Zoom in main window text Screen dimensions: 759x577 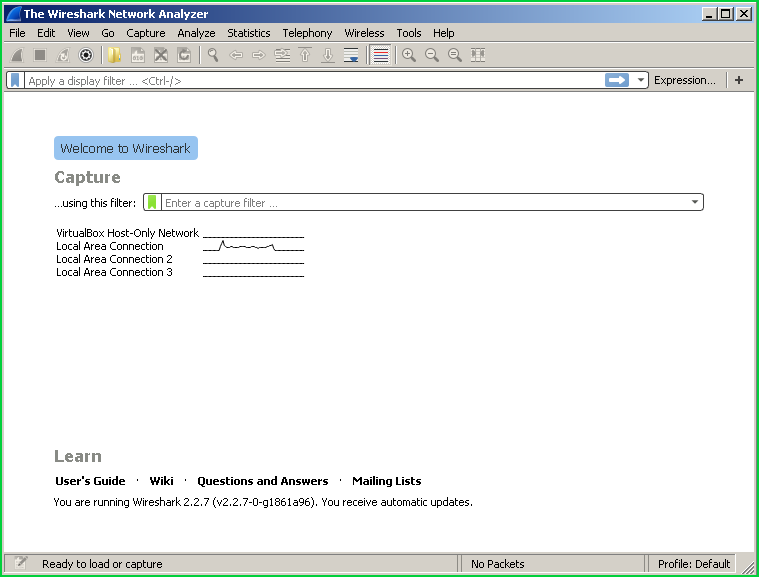[x=409, y=55]
